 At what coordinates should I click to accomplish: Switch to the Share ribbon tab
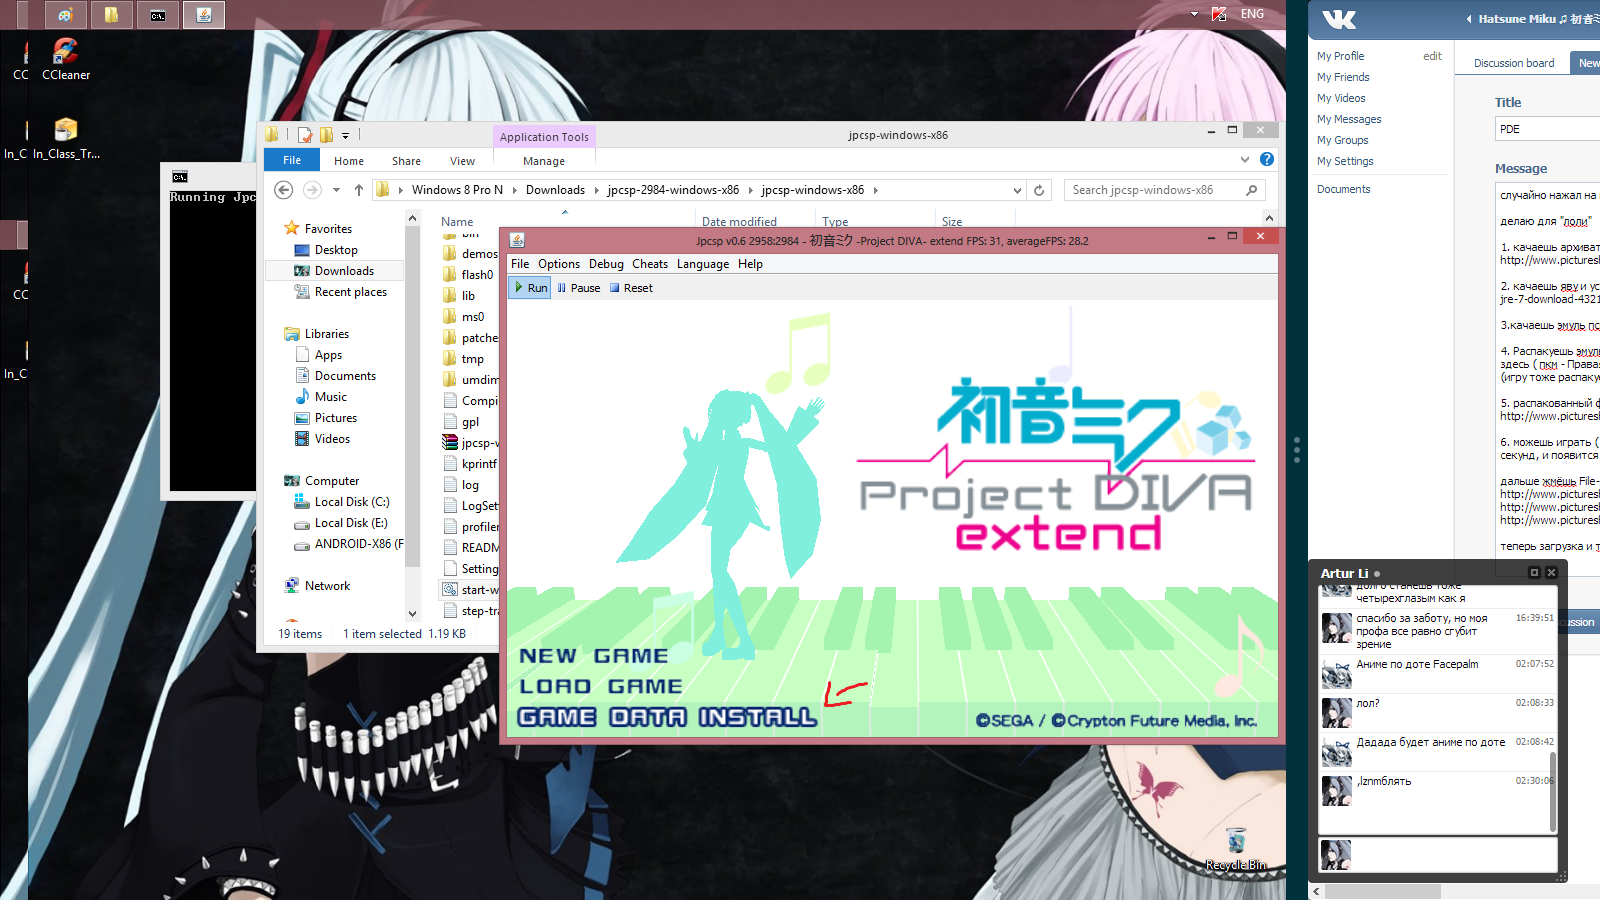[x=406, y=161]
